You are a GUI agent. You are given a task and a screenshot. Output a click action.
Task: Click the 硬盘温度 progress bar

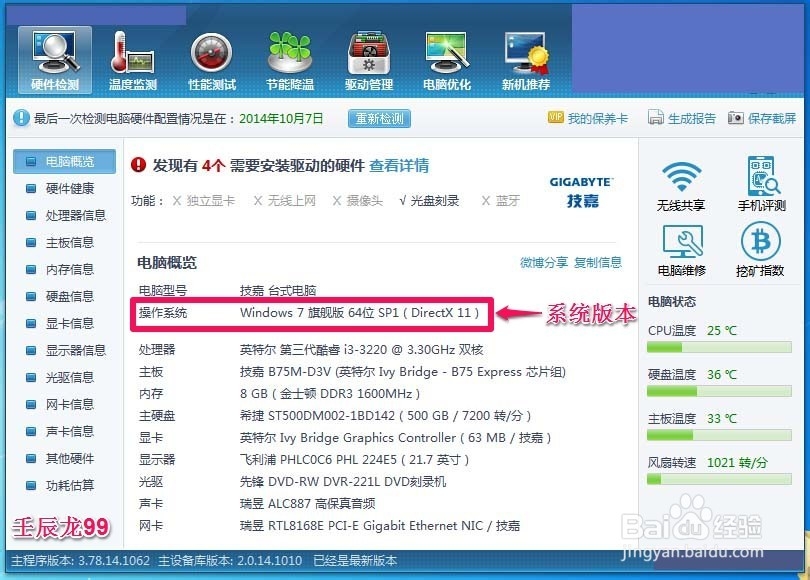[x=719, y=391]
